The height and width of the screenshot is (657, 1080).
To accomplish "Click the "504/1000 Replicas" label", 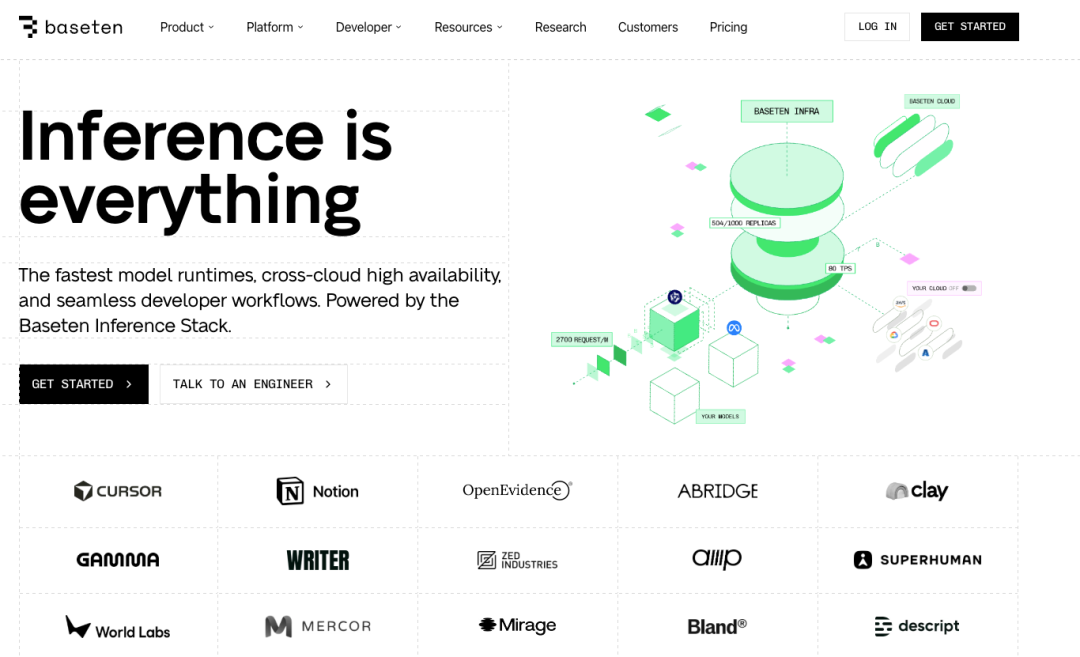I will coord(744,223).
